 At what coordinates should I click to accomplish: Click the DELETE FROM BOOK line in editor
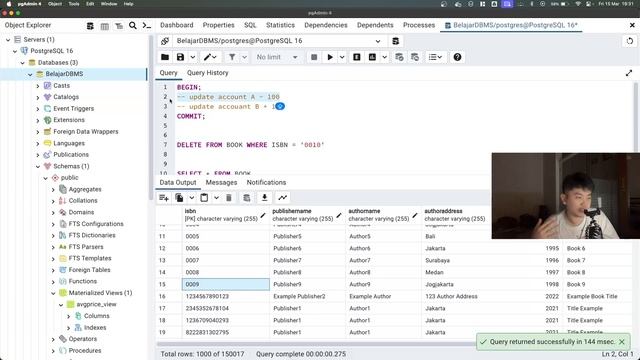tap(250, 145)
